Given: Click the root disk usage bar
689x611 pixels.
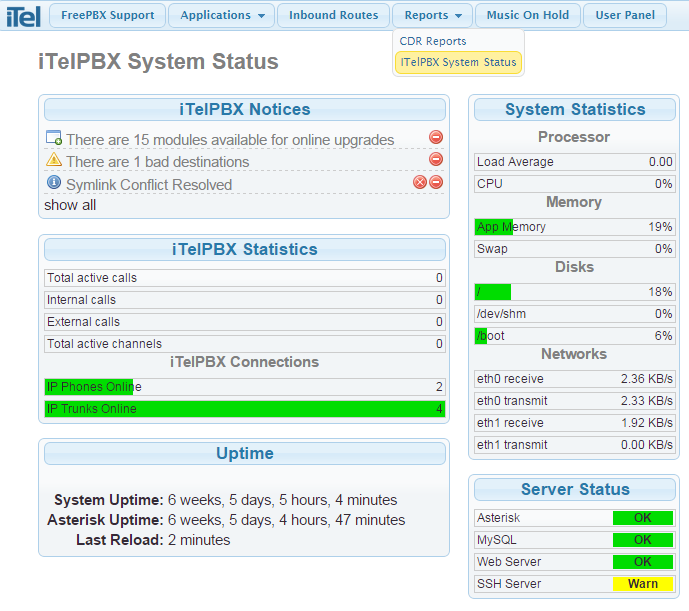Looking at the screenshot, I should click(575, 292).
